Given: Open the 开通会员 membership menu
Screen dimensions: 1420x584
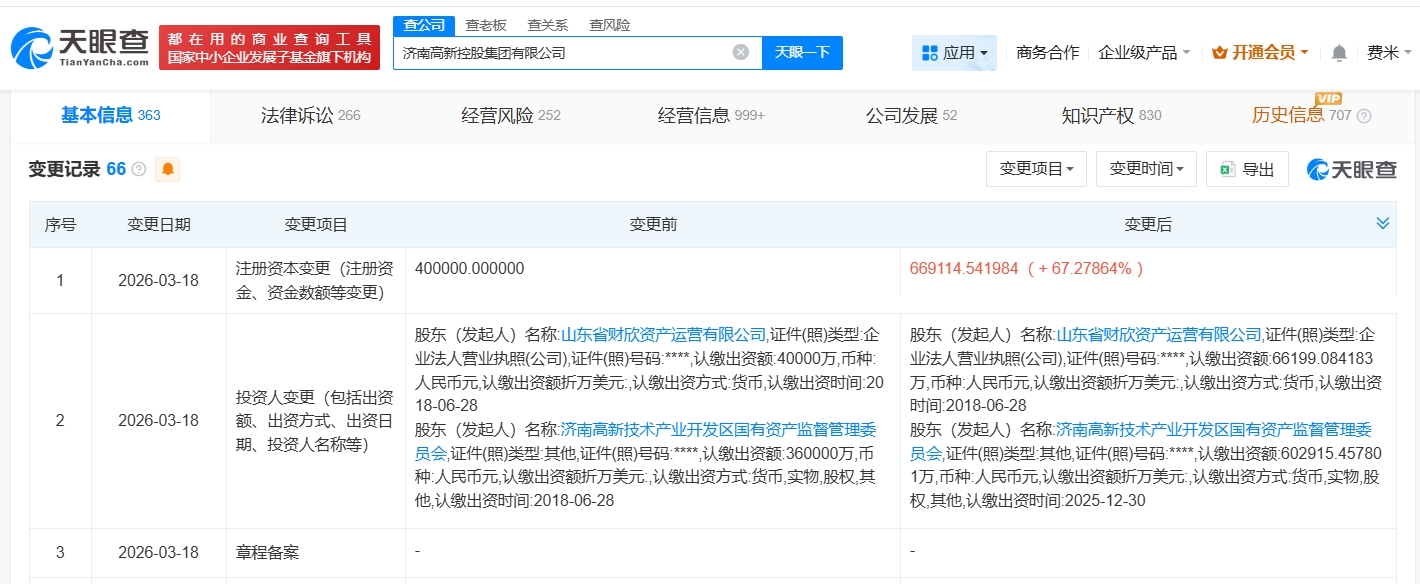Looking at the screenshot, I should [x=1260, y=53].
